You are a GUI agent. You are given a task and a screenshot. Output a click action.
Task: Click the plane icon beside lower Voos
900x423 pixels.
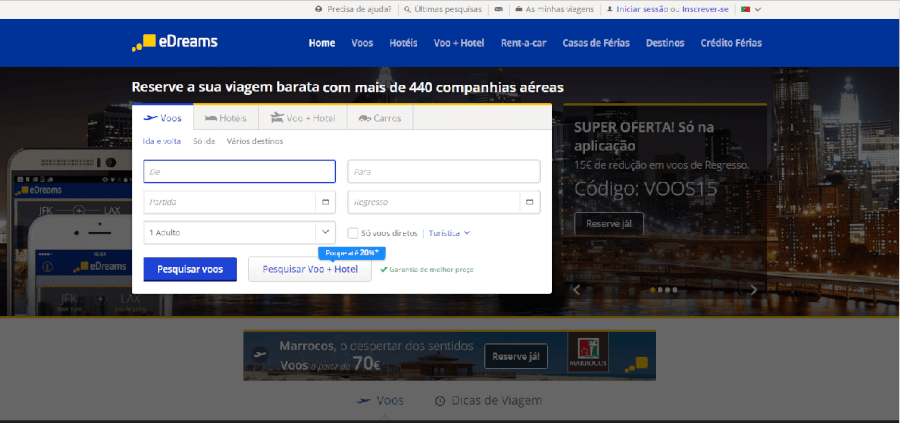tap(363, 401)
